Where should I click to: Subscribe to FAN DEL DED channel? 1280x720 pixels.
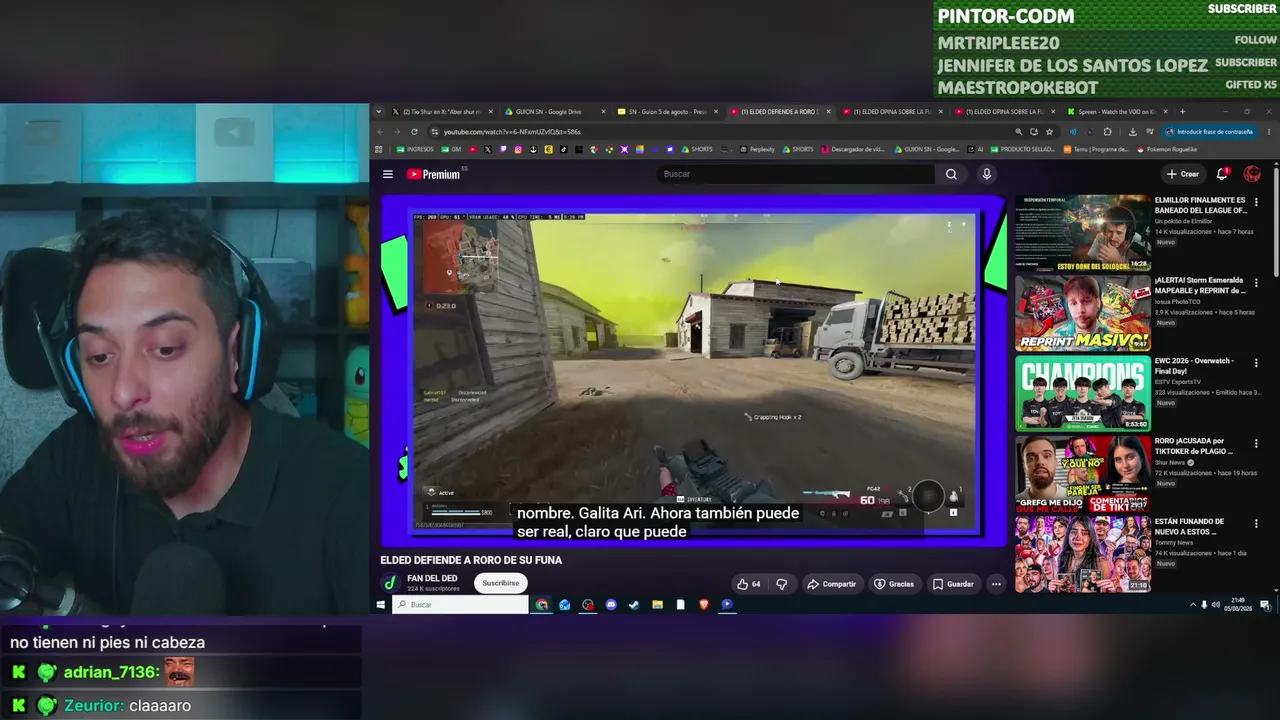[501, 583]
